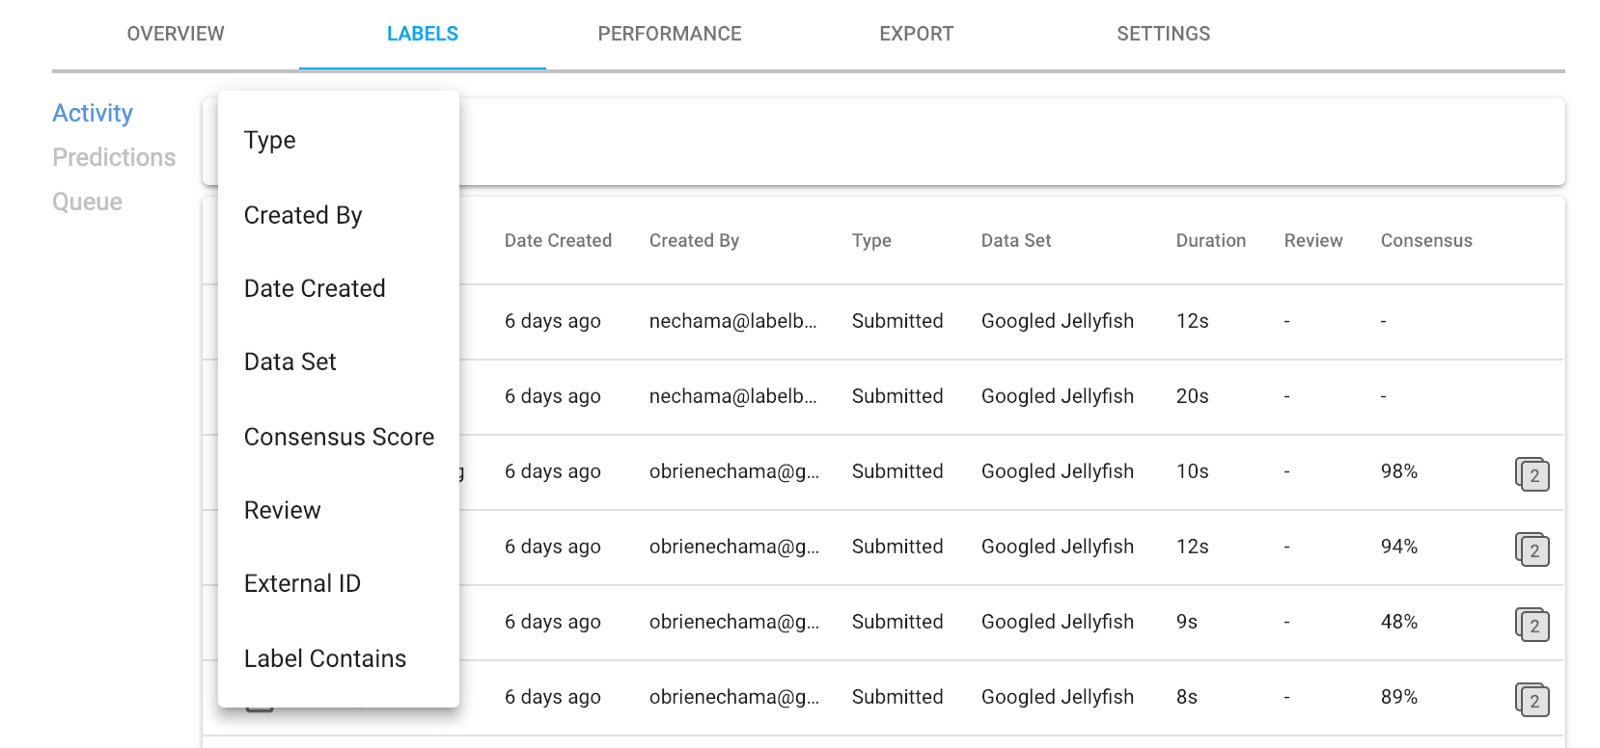Pick the External ID filter option
1600x748 pixels.
[302, 583]
